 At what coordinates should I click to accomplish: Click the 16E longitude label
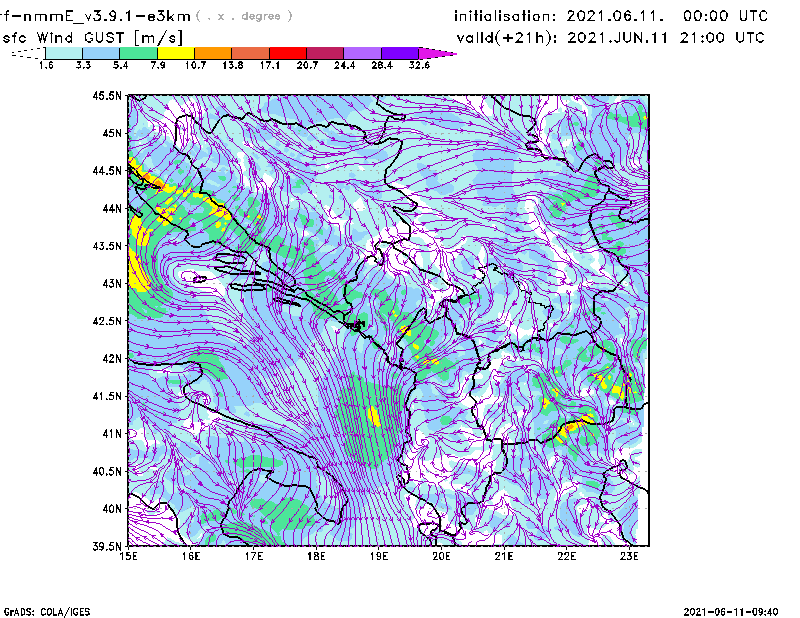coord(191,556)
